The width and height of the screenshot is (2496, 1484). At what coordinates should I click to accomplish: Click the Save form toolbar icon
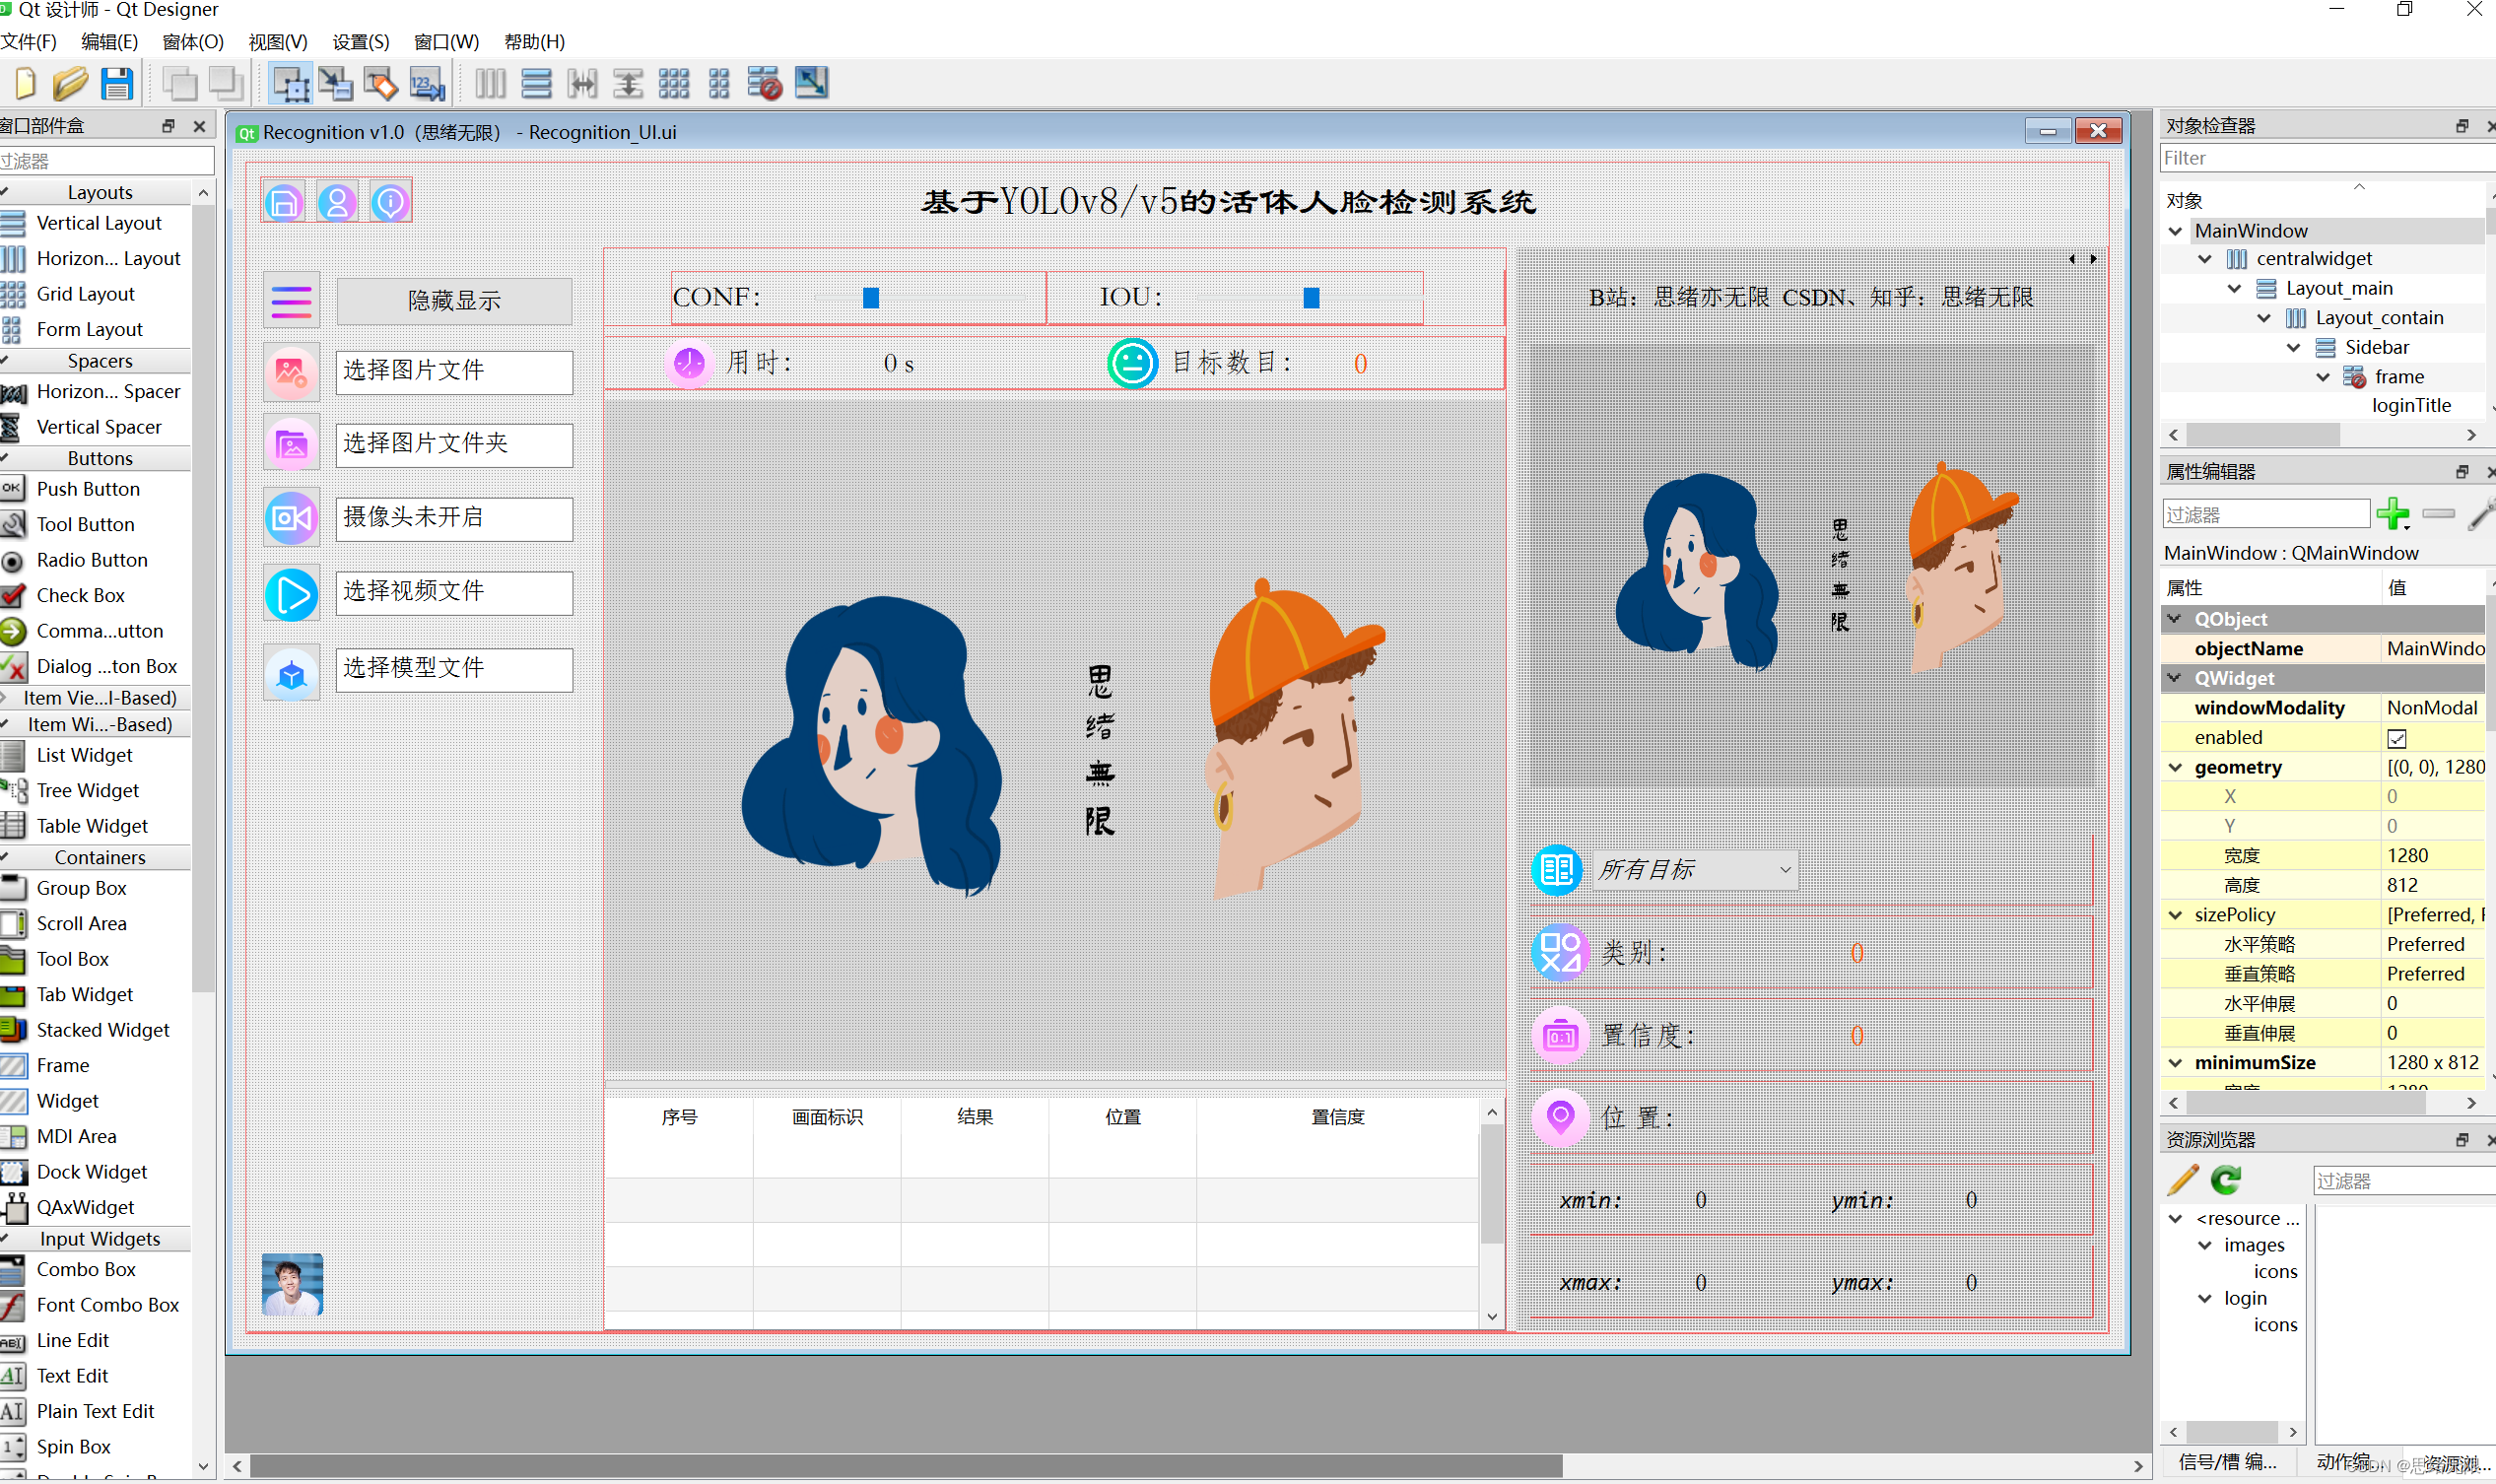117,84
